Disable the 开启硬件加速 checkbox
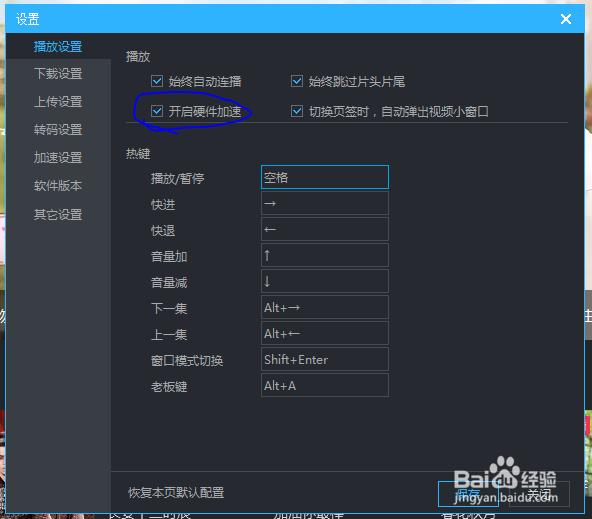Image resolution: width=592 pixels, height=519 pixels. click(157, 111)
